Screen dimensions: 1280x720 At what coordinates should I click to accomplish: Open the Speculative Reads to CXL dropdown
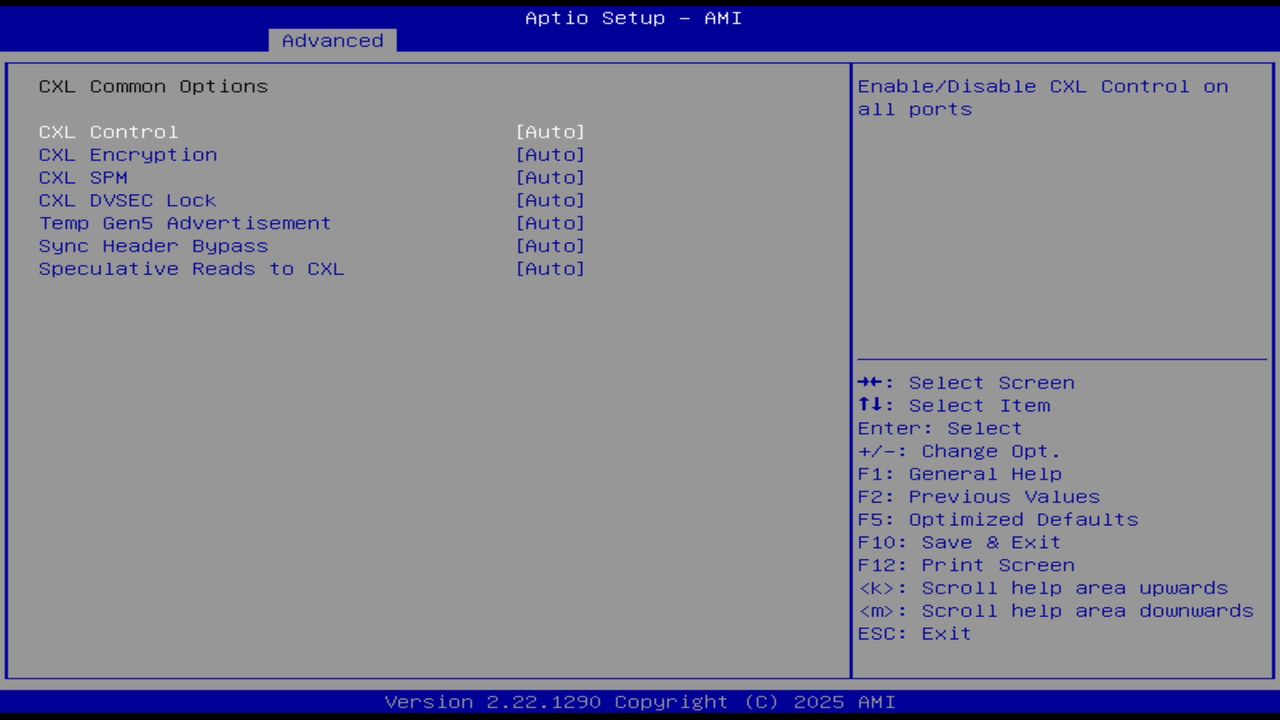click(x=550, y=268)
